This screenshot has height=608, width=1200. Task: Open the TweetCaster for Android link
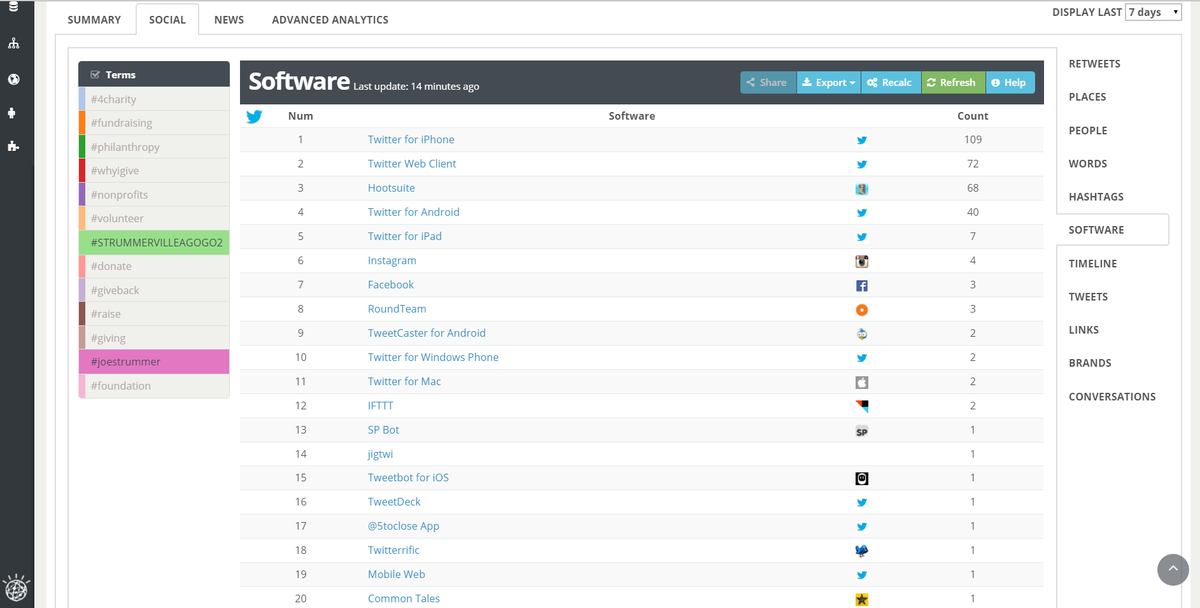click(427, 333)
